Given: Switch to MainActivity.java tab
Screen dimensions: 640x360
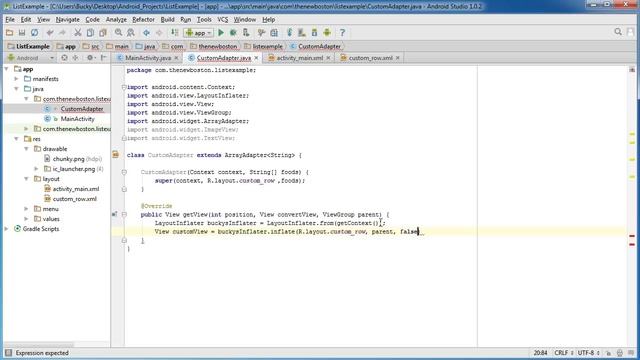Looking at the screenshot, I should pos(148,58).
